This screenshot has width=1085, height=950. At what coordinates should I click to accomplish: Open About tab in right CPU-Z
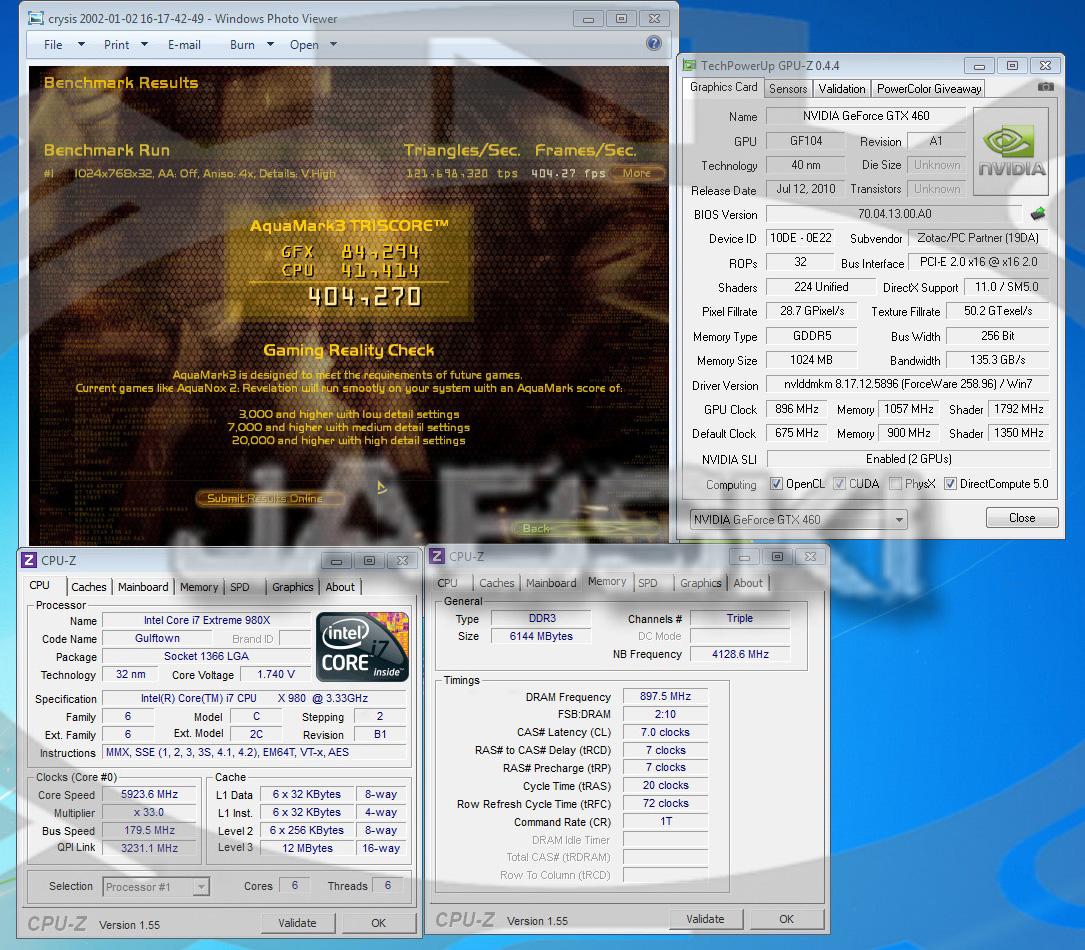[x=748, y=583]
